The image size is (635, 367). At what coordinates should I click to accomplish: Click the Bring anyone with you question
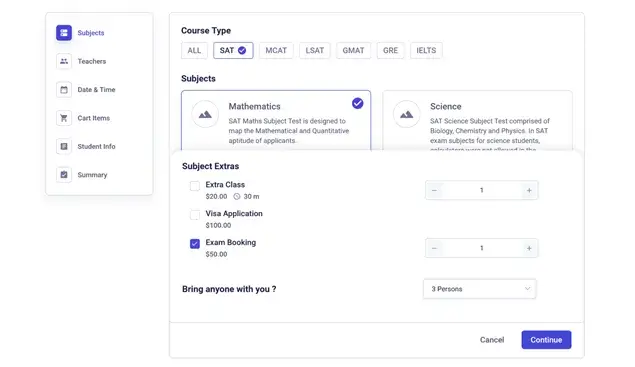229,289
